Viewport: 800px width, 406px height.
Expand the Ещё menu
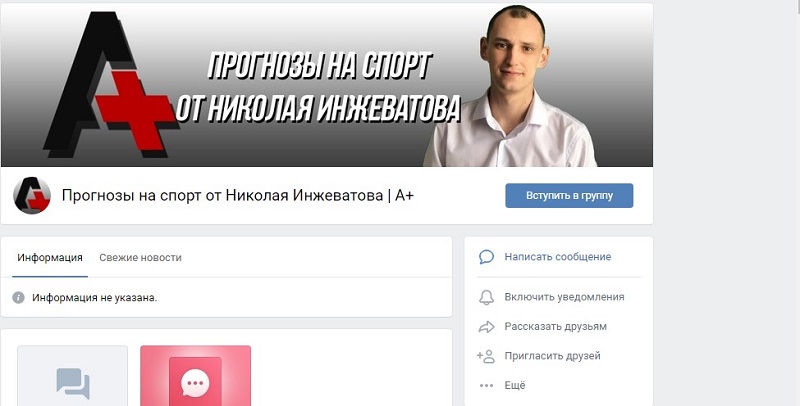[x=515, y=386]
